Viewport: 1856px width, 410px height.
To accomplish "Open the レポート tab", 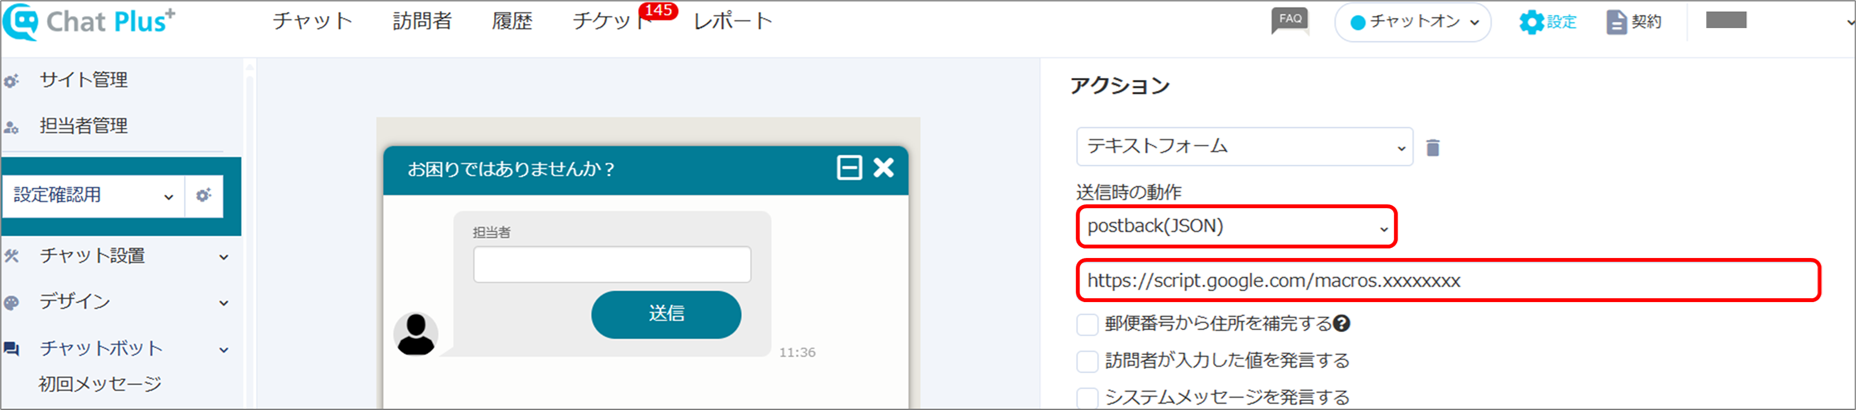I will [x=733, y=21].
